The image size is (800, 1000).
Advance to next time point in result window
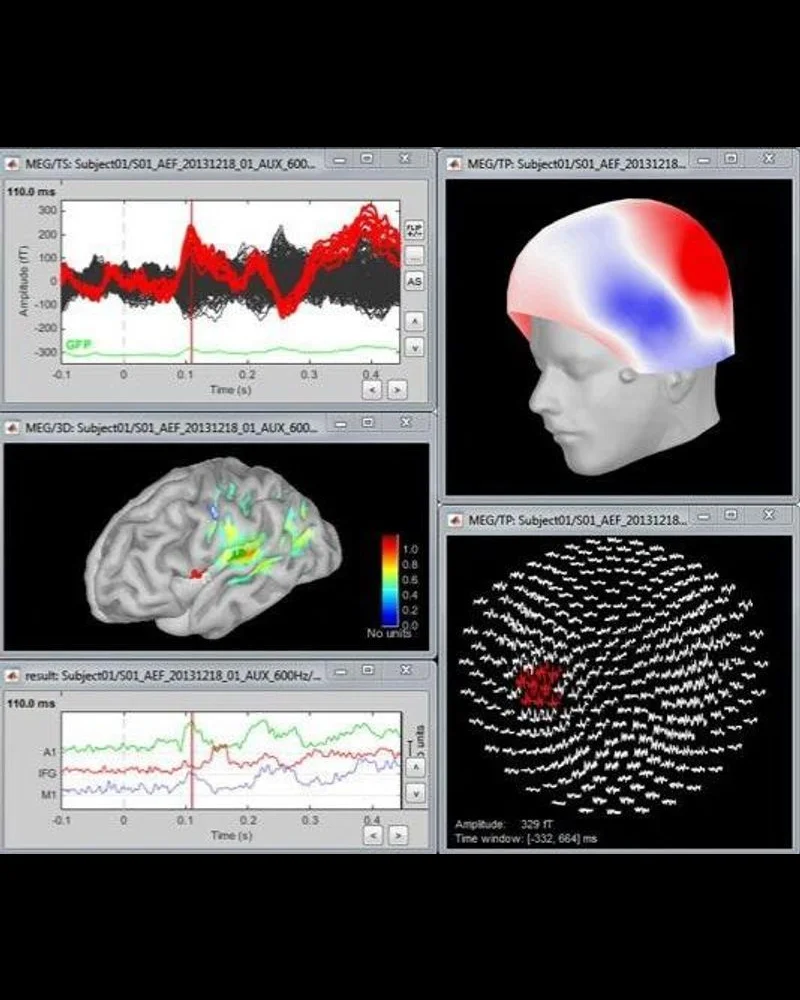click(397, 833)
